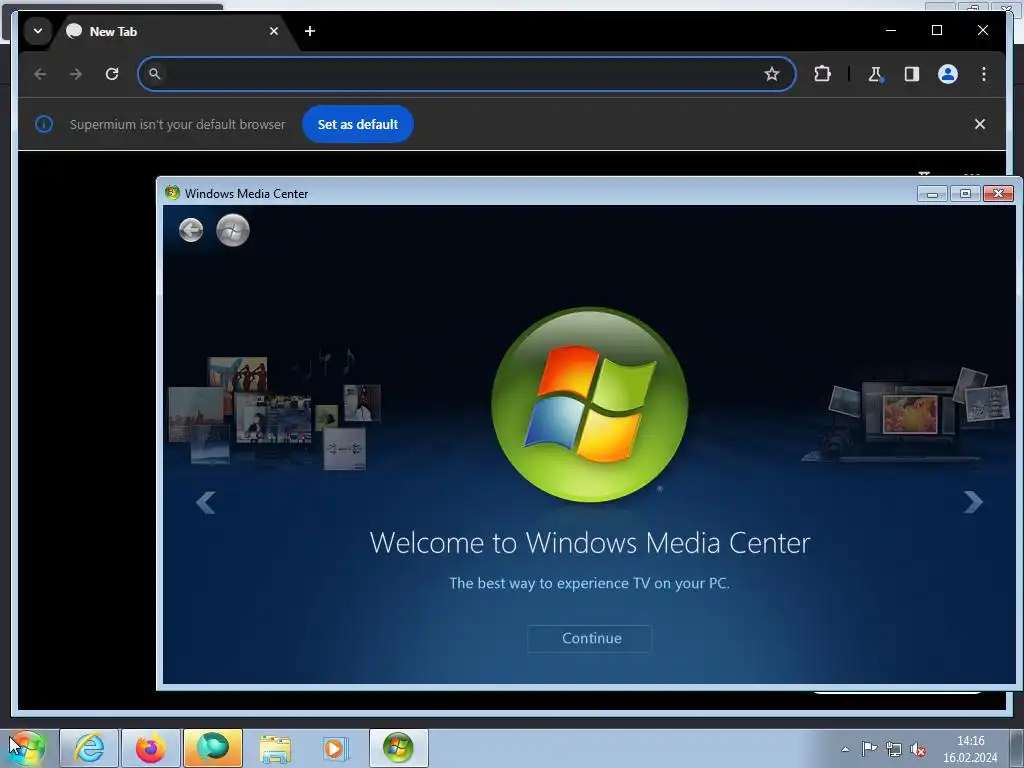Open Action Center flag icon
Screen dimensions: 1024x768
tap(869, 749)
